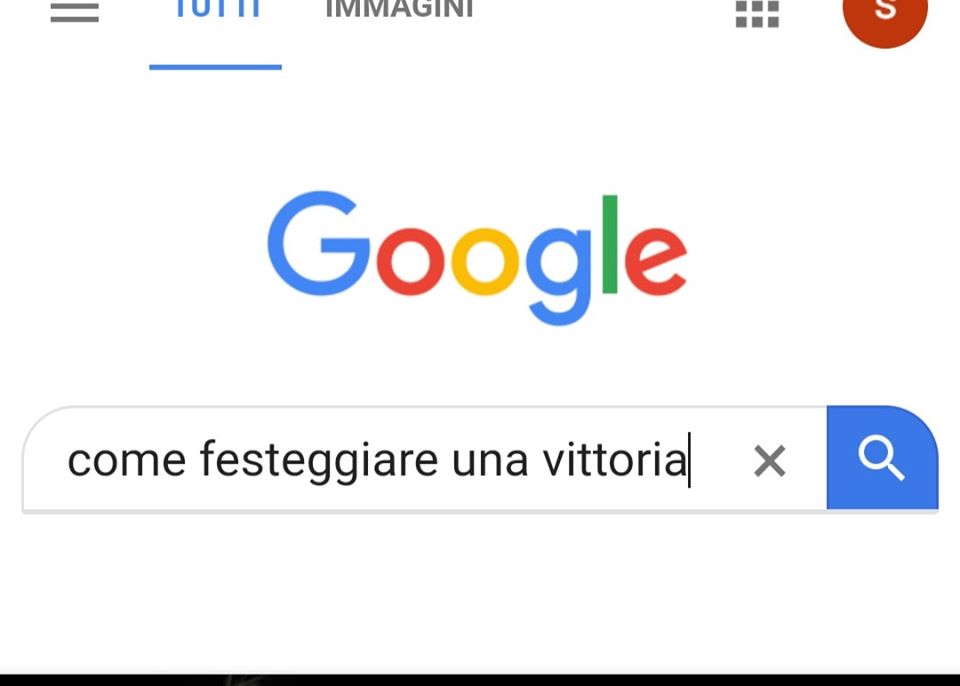Click the Google logo
This screenshot has width=960, height=686.
[478, 258]
